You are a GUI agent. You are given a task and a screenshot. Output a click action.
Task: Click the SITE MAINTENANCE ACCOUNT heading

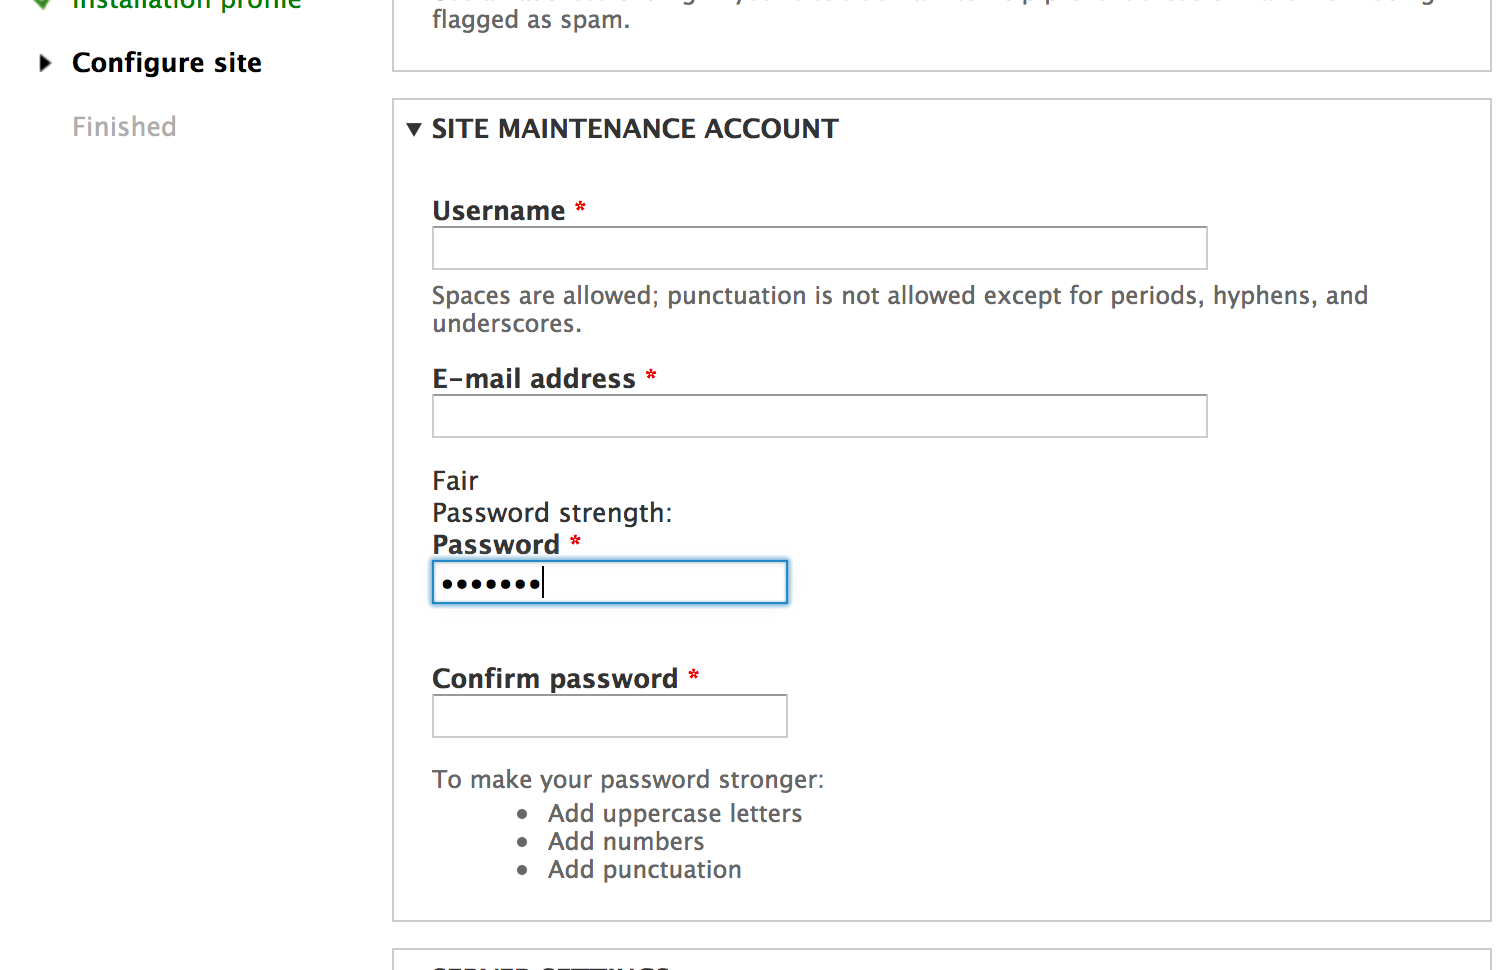point(634,128)
